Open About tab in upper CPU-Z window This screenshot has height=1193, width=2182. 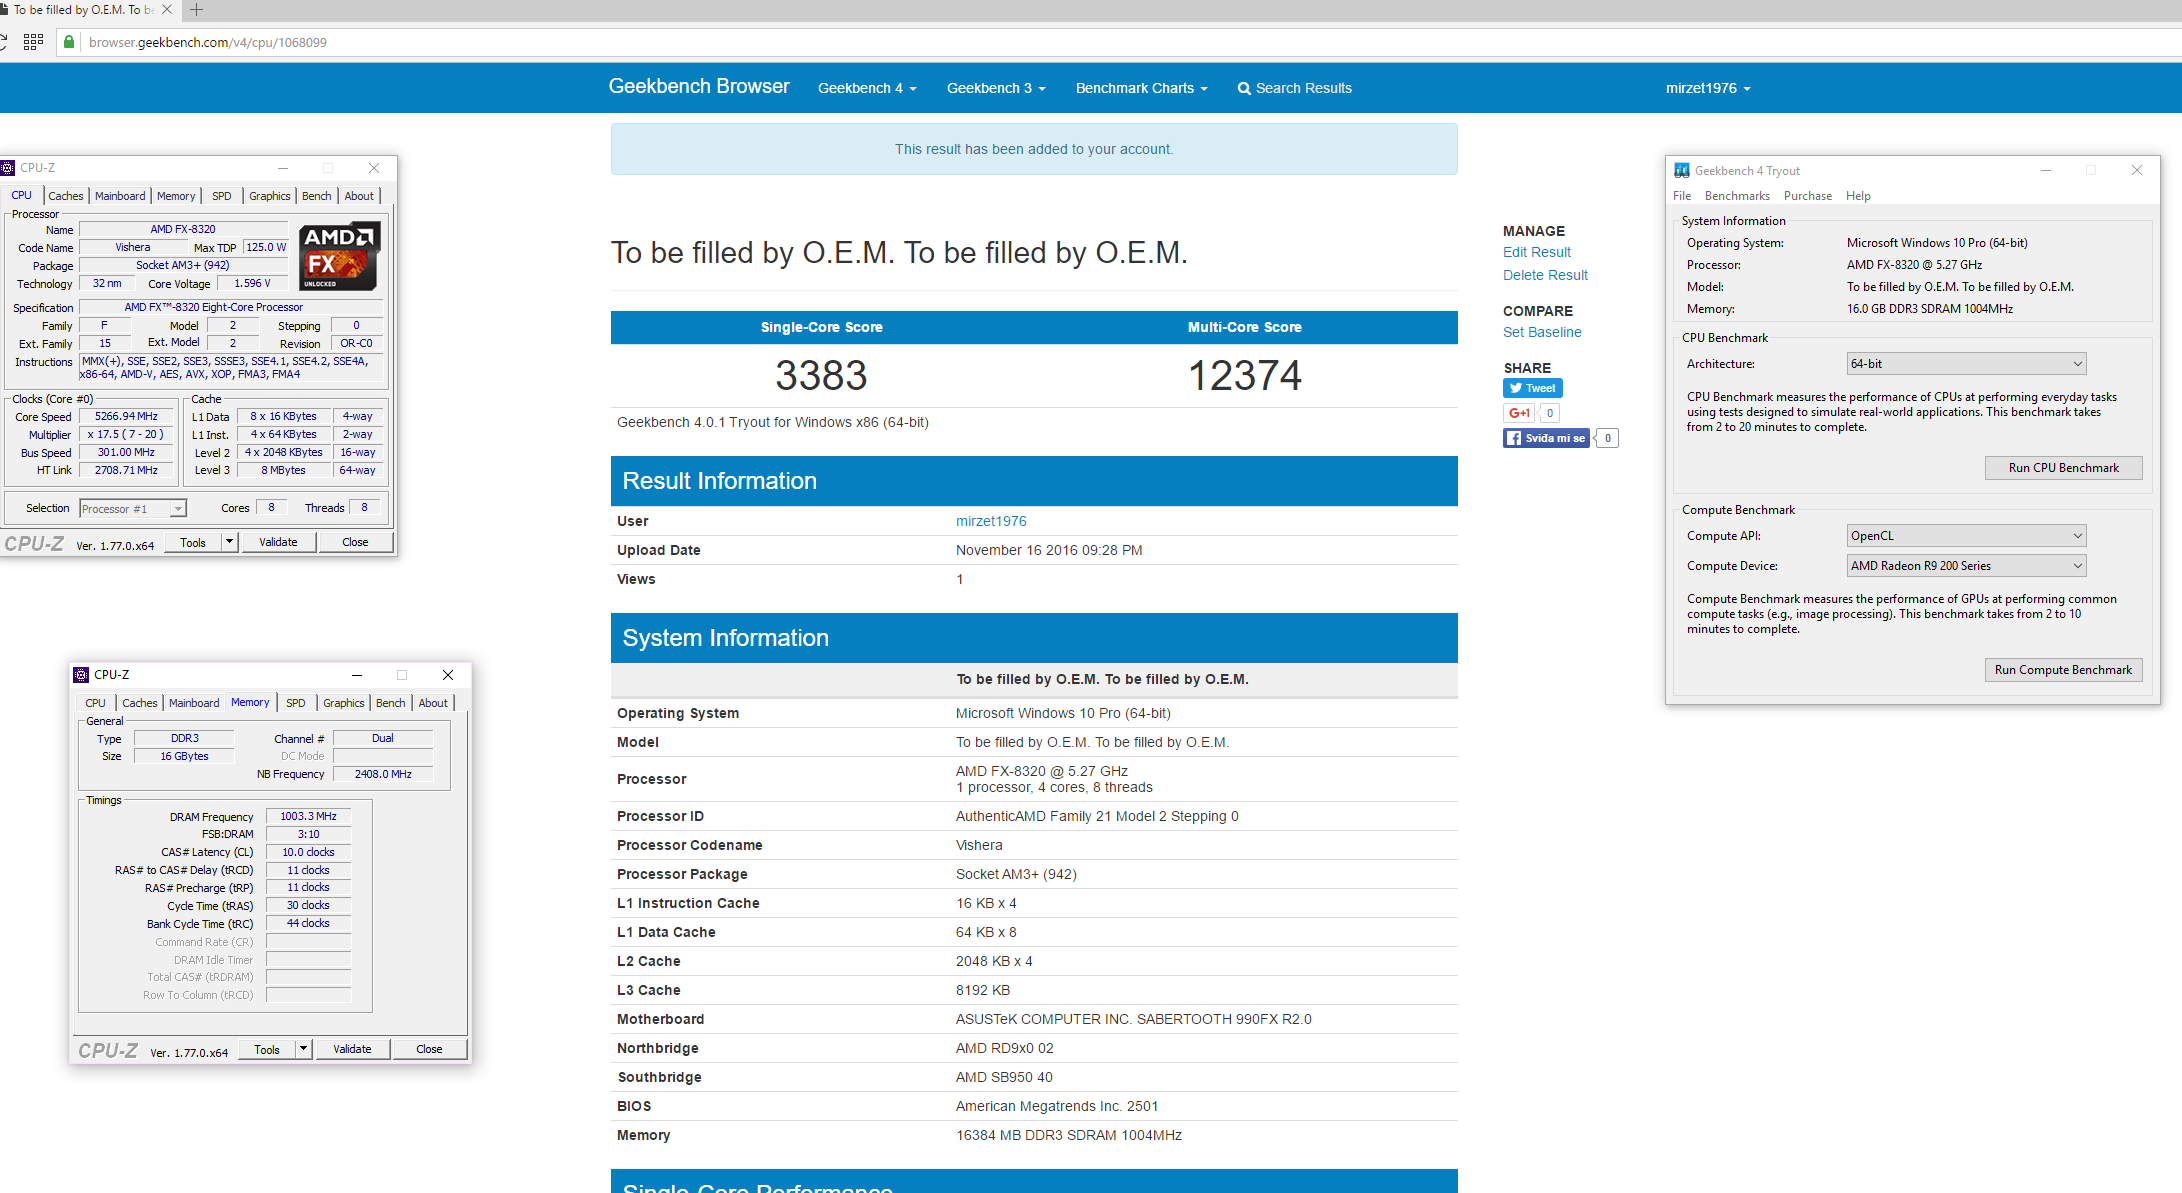point(359,196)
